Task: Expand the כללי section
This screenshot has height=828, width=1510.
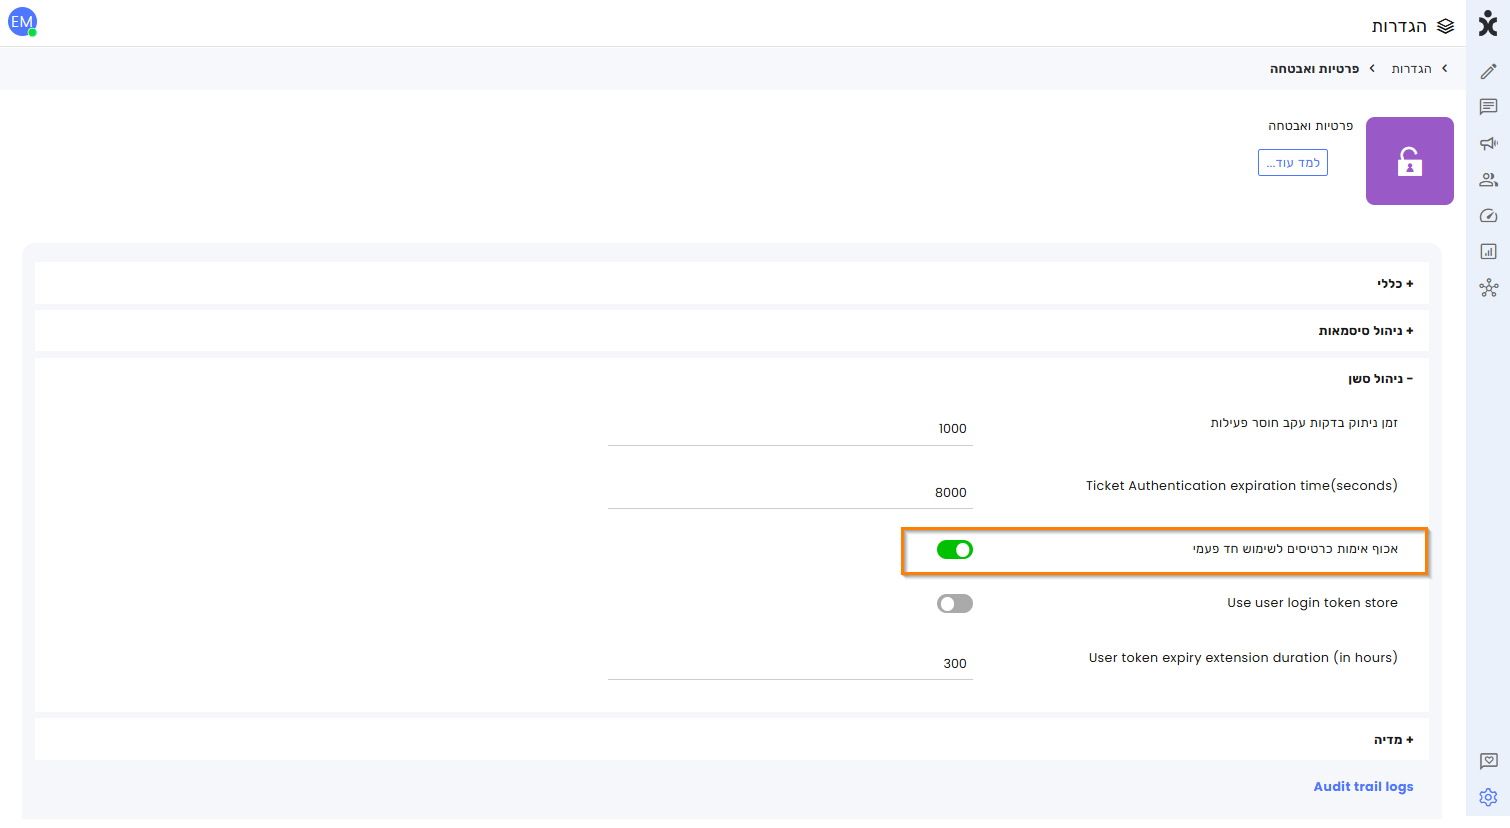Action: [x=731, y=284]
